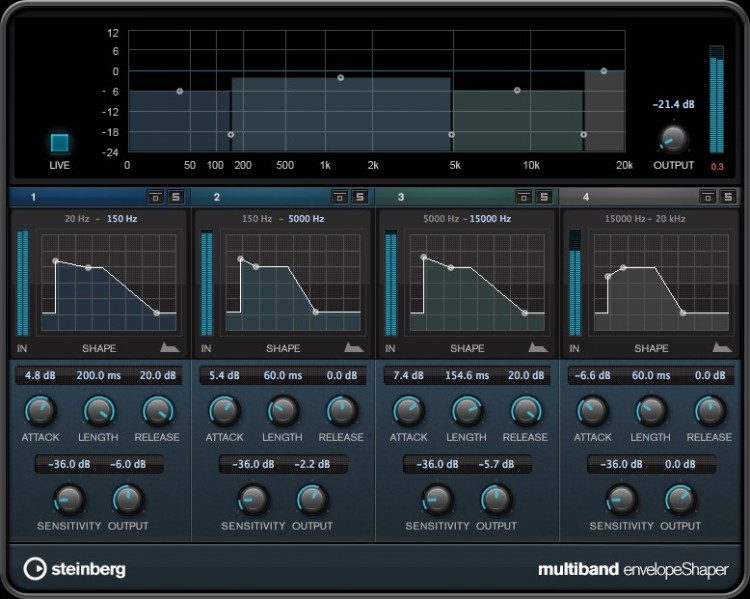Click band 1 level handle in frequency display

(180, 91)
